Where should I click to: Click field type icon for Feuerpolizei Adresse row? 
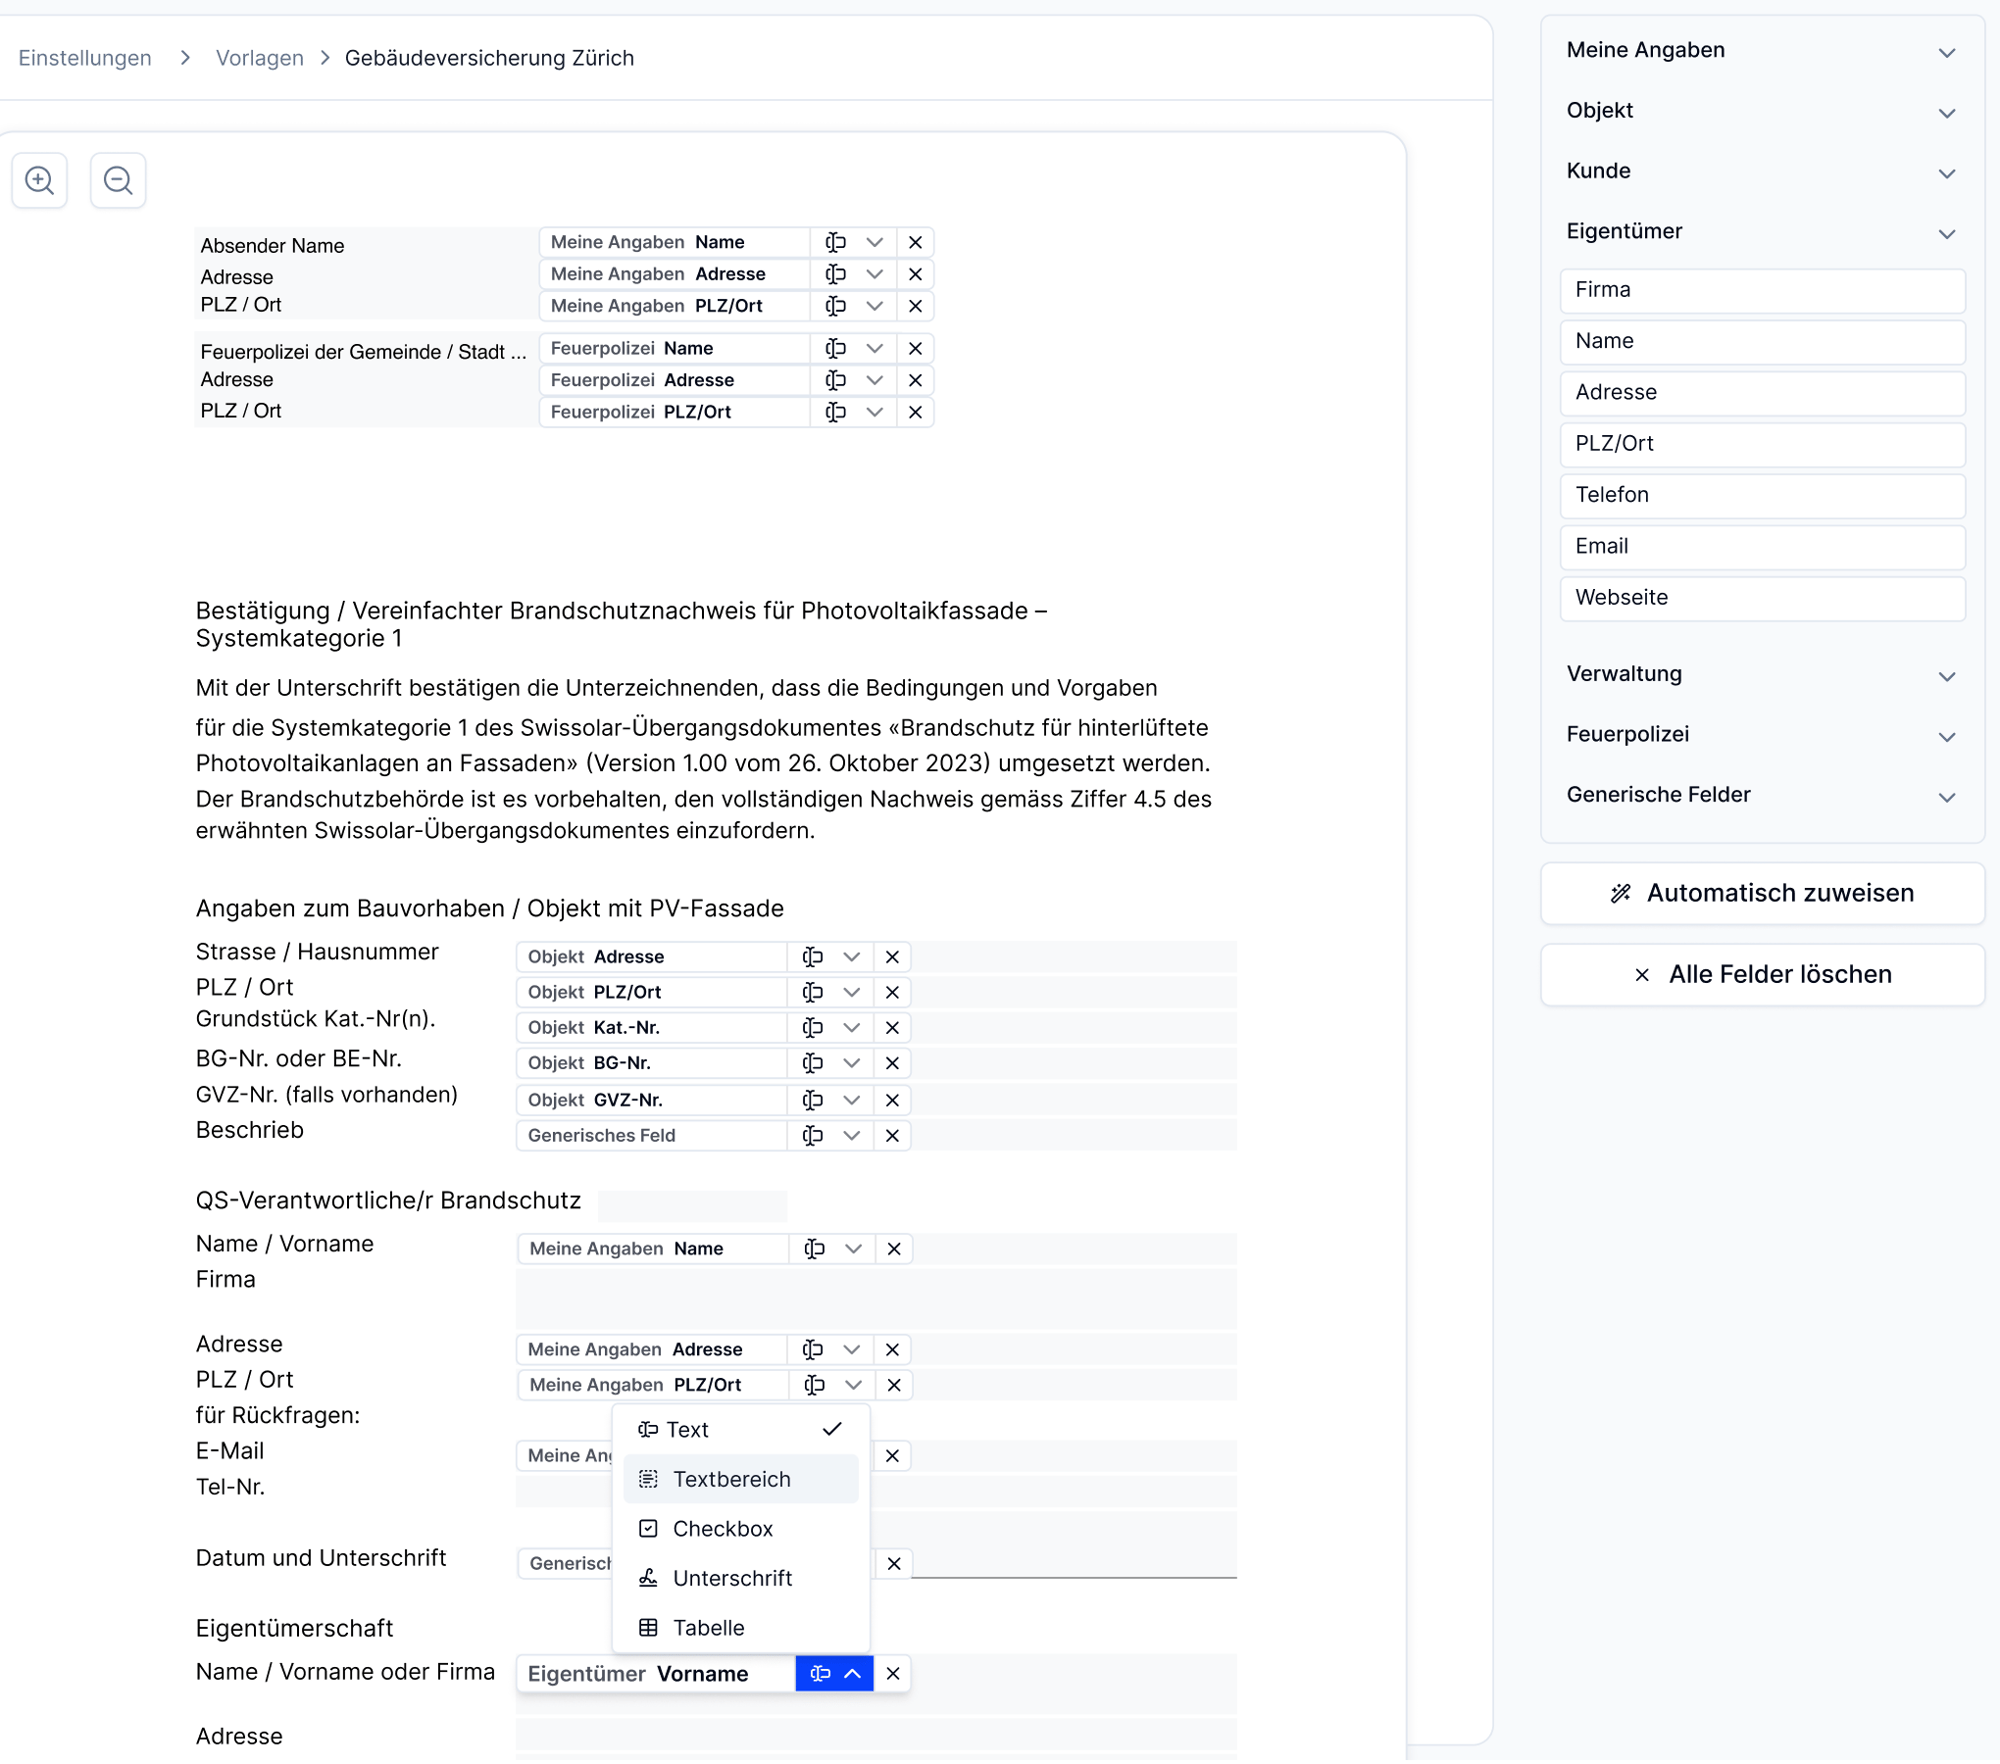835,380
